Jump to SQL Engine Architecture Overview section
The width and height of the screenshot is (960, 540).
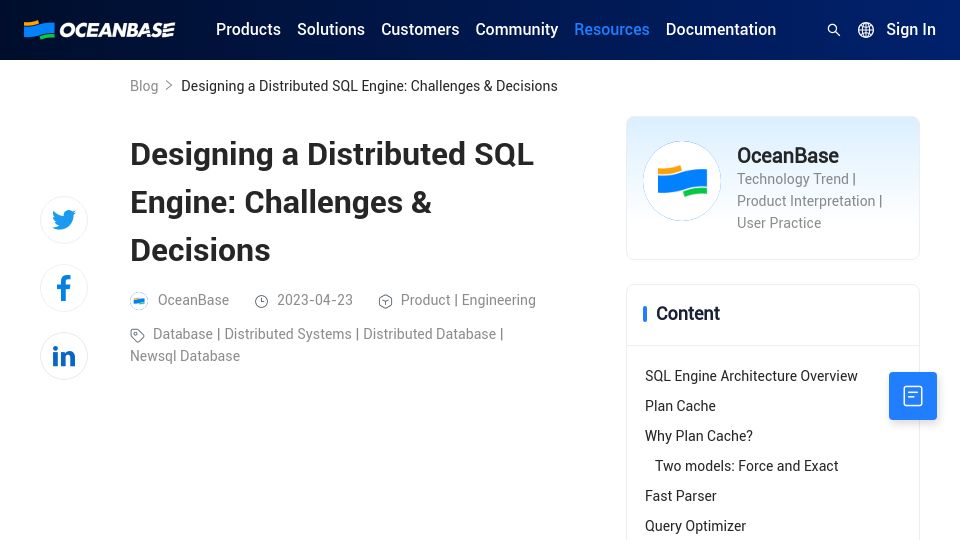tap(751, 376)
